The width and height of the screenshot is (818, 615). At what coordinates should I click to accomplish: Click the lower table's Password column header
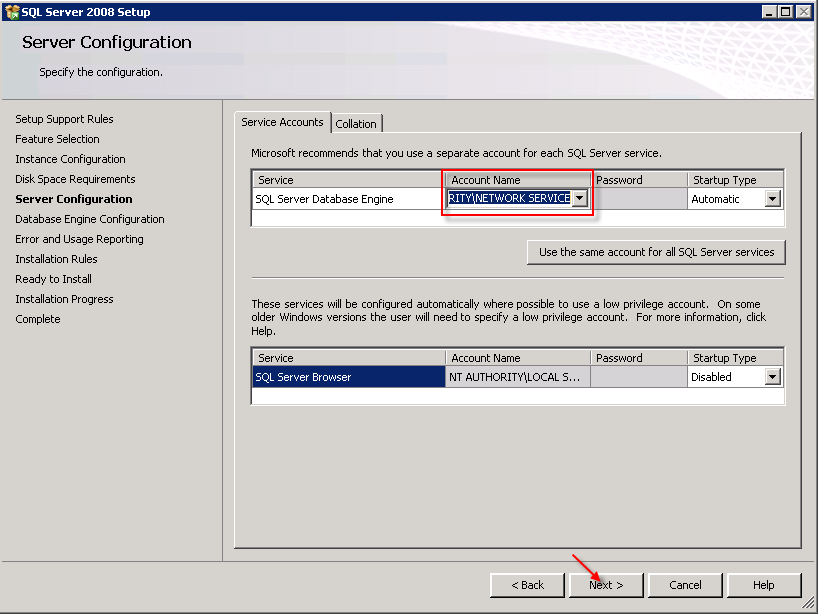pos(639,358)
